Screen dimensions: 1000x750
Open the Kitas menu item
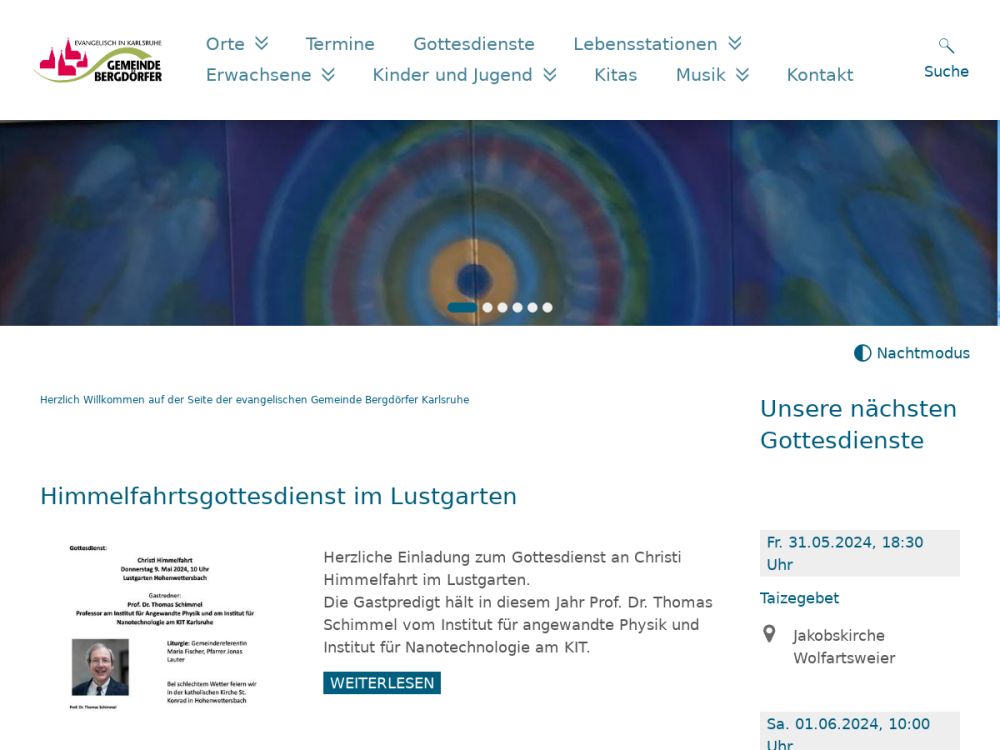(x=615, y=75)
